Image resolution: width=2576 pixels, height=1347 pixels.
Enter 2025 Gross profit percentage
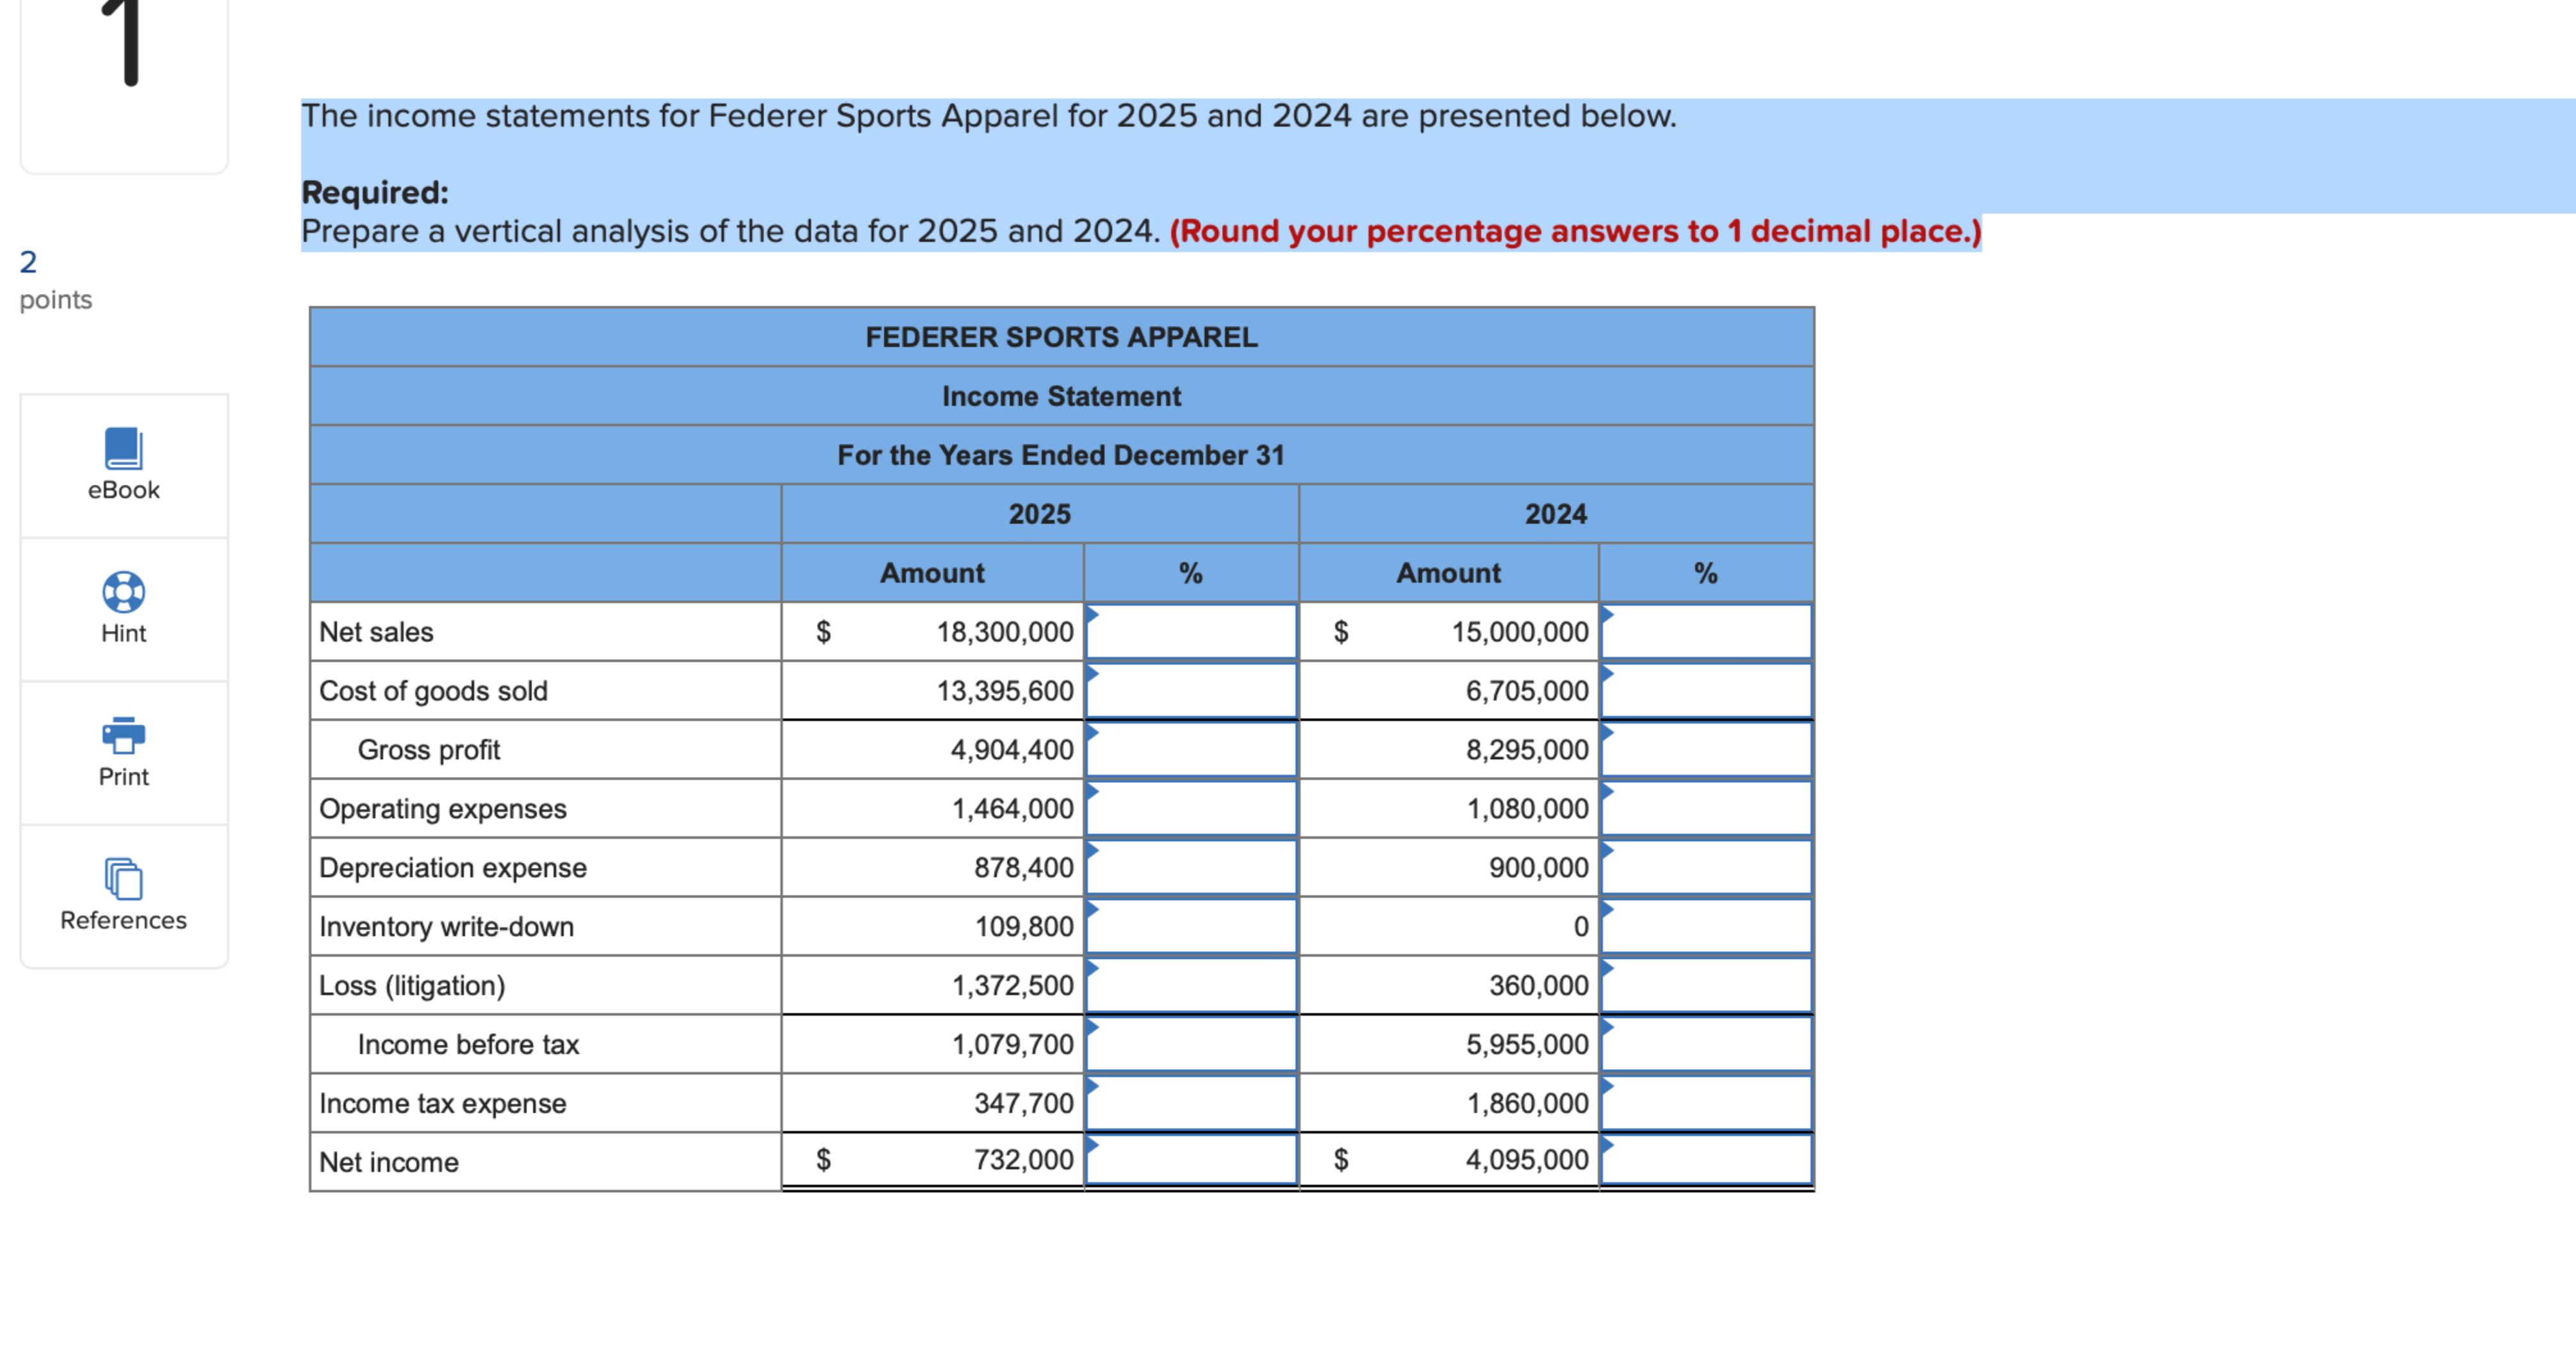(1190, 750)
